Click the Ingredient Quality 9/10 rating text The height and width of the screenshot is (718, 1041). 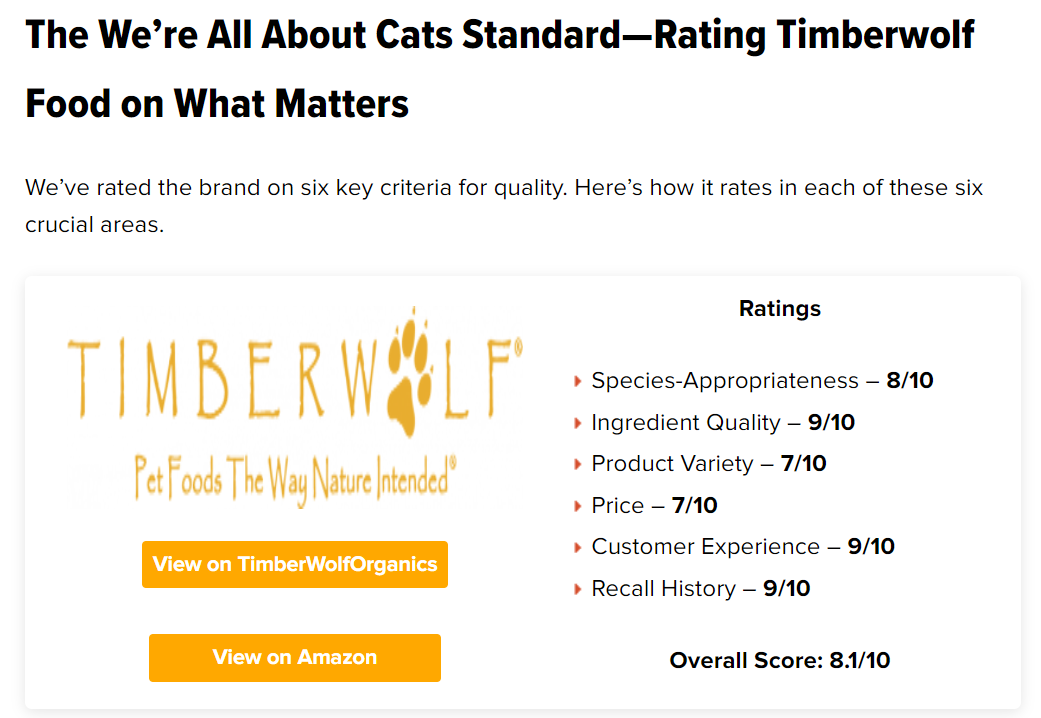(x=723, y=423)
